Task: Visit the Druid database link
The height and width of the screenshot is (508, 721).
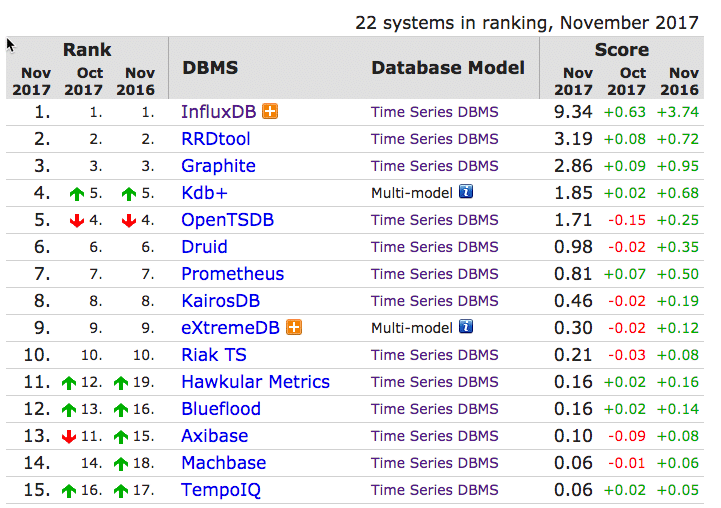Action: click(204, 247)
